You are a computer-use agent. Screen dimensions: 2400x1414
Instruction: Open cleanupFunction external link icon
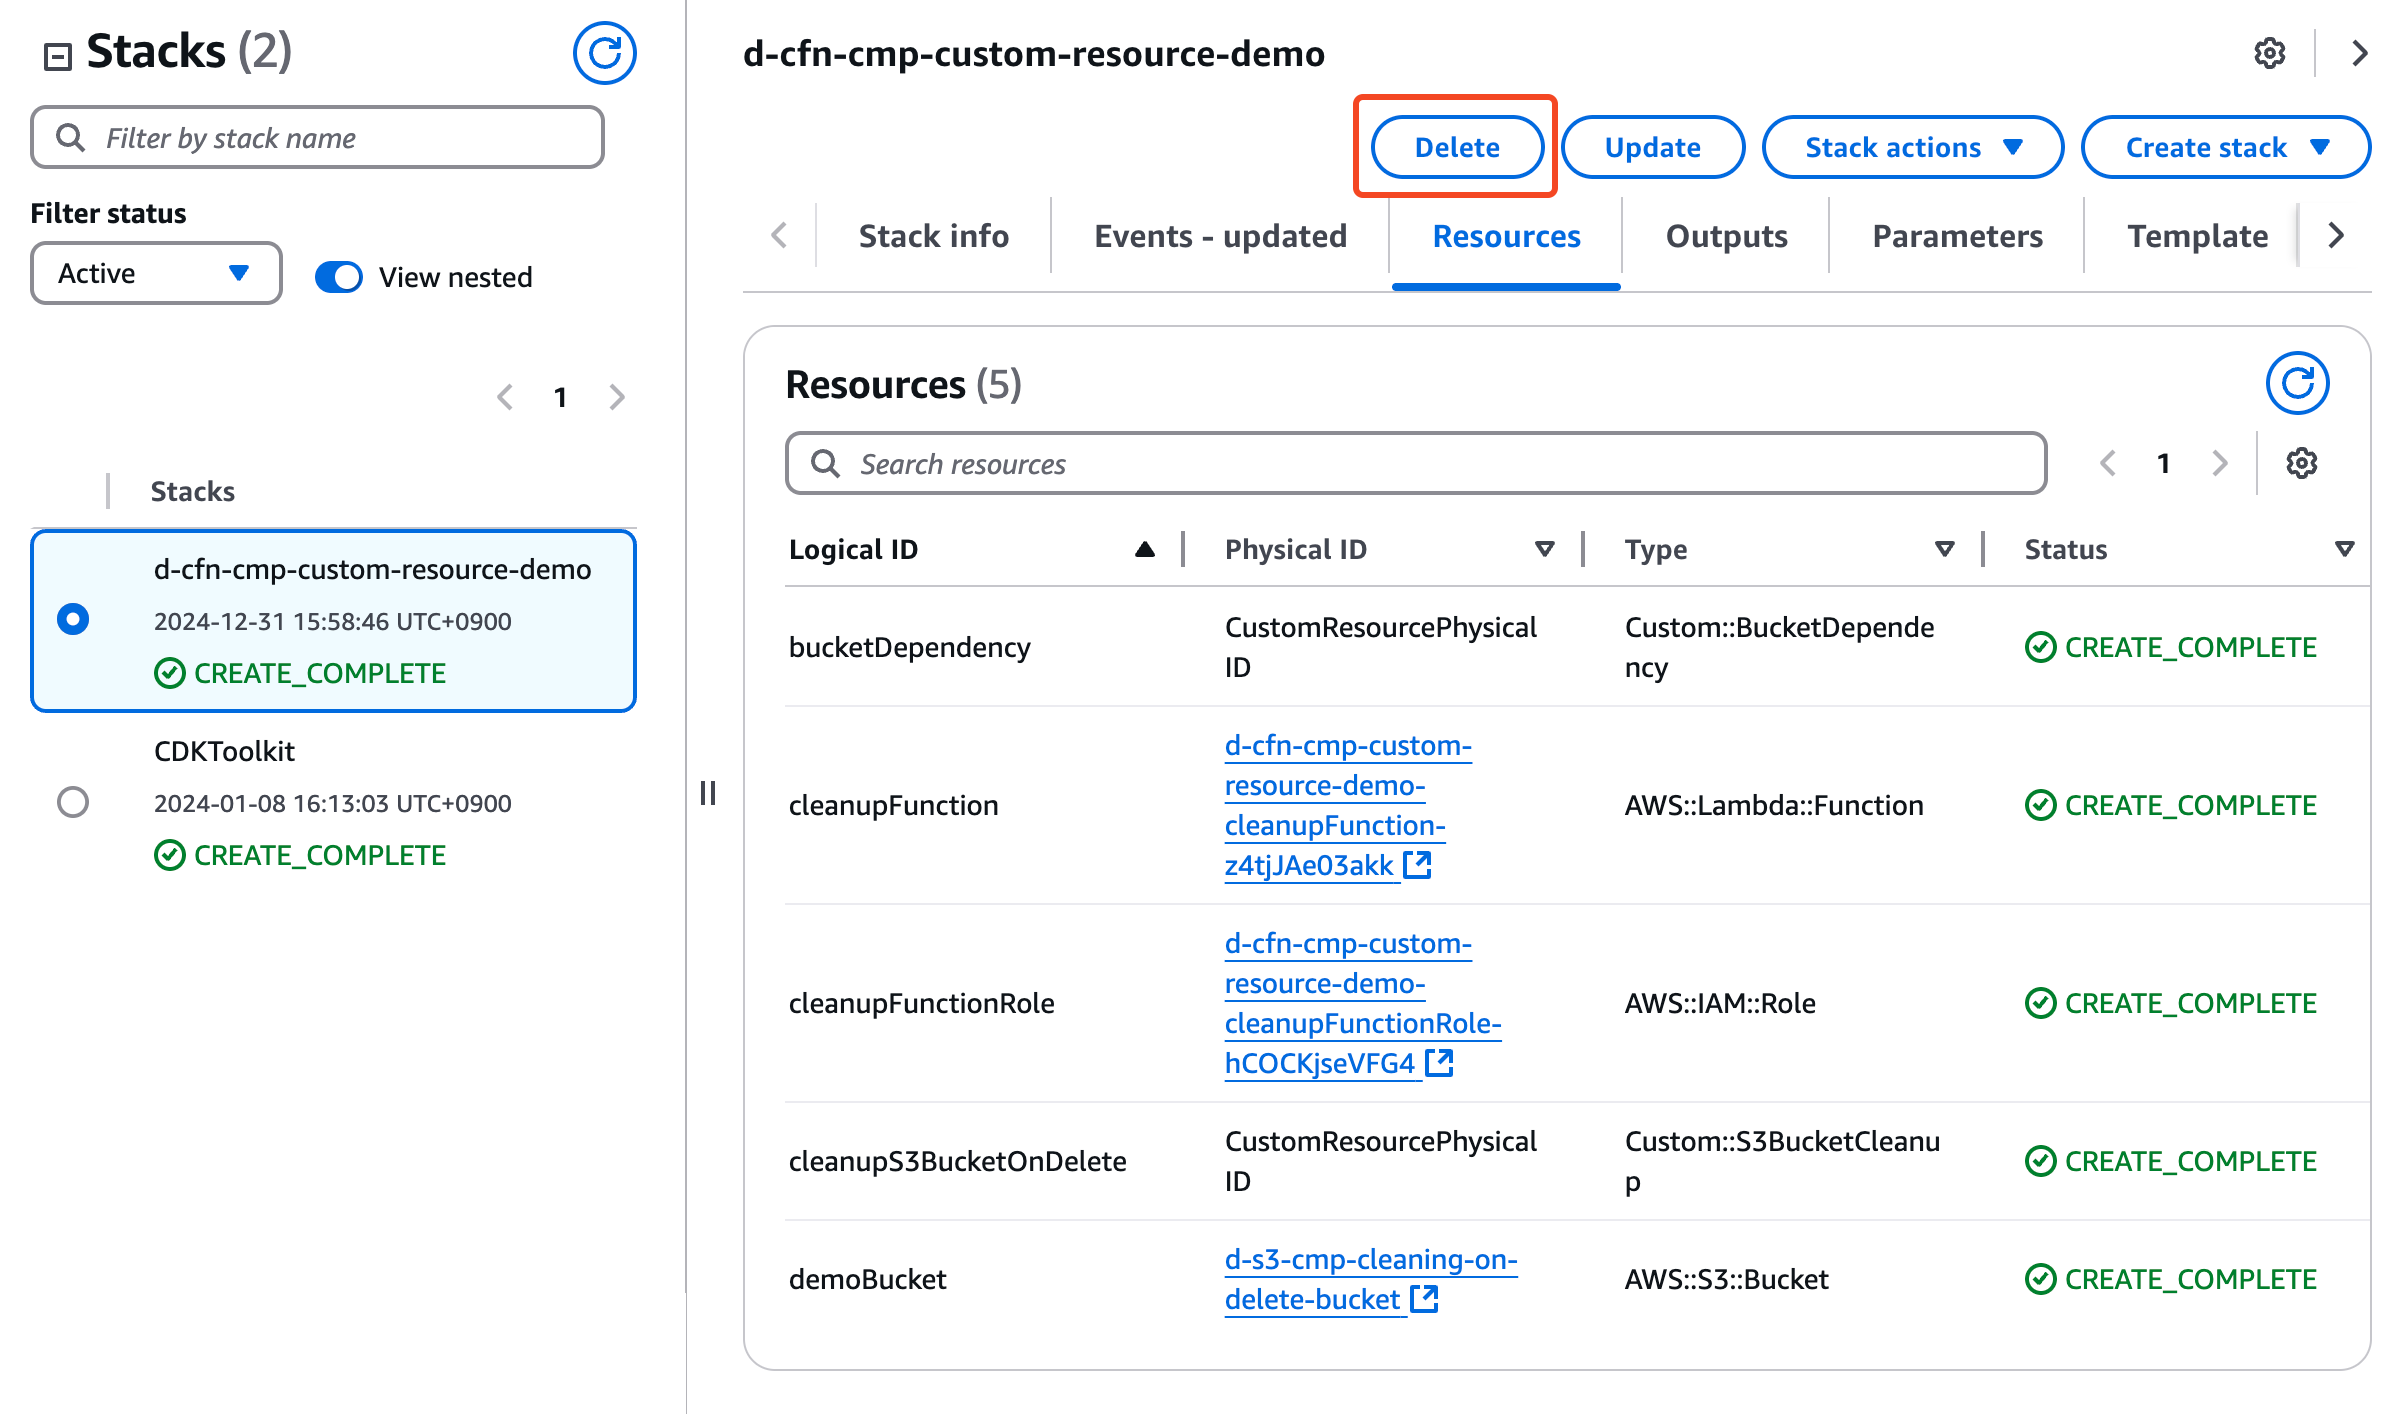click(1418, 865)
